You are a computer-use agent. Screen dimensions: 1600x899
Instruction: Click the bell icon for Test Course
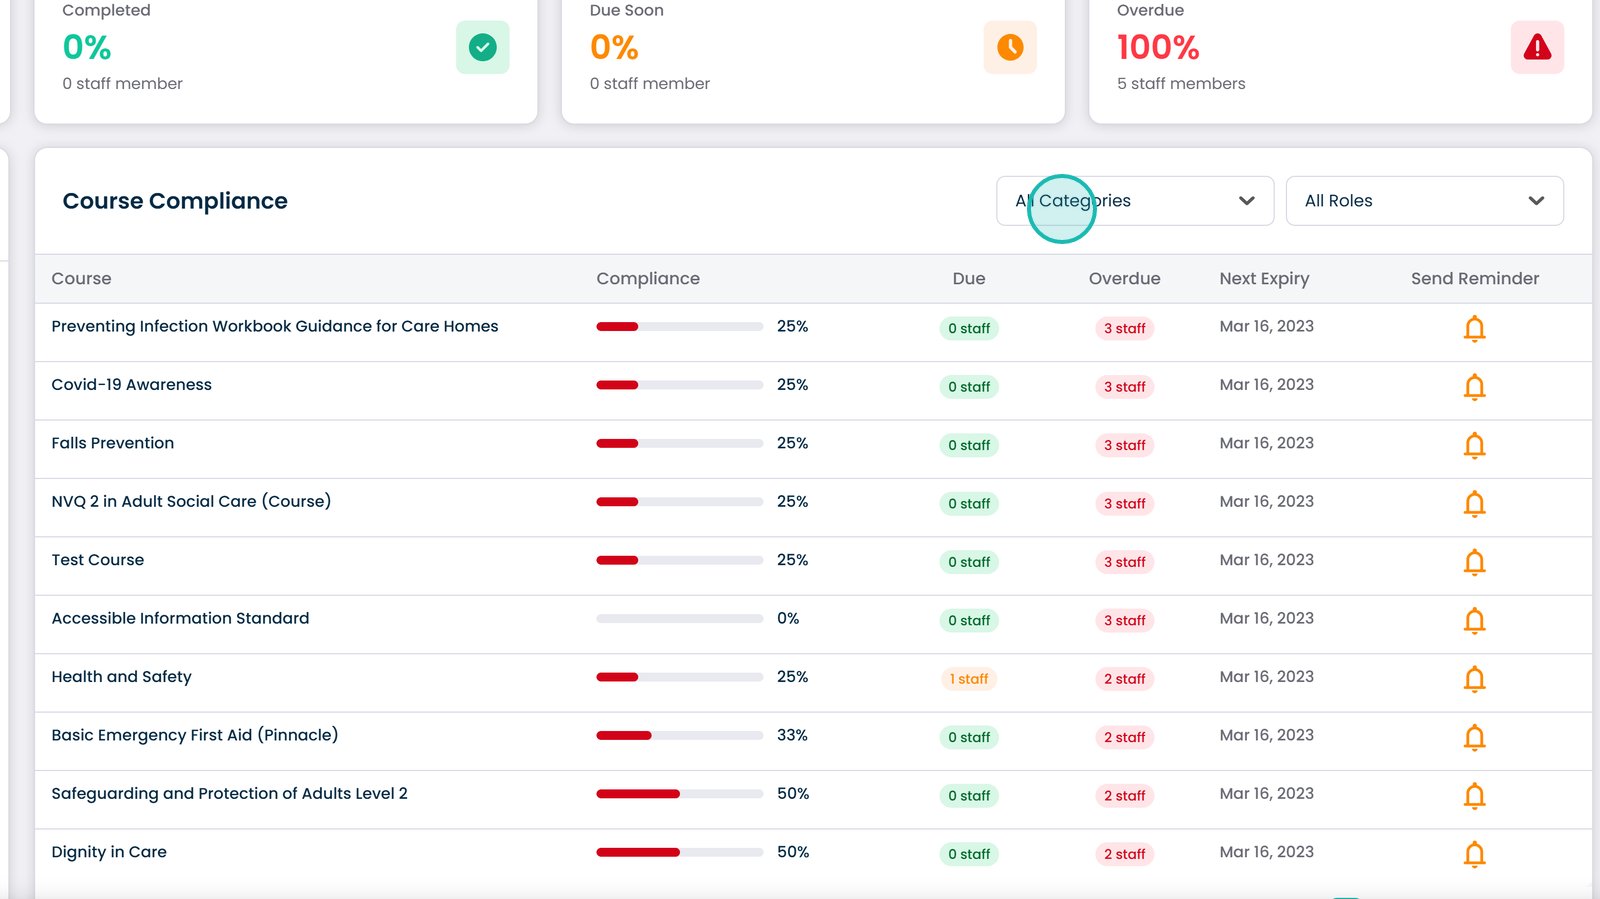point(1474,562)
